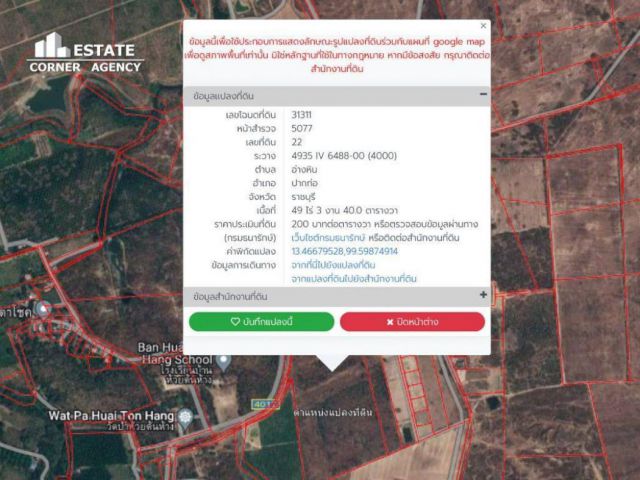Click the red ปิดหน้าต่าง button

click(412, 322)
